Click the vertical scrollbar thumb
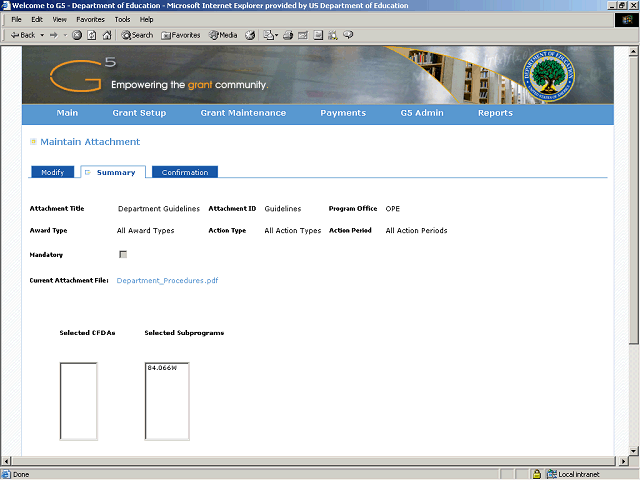This screenshot has height=480, width=640. point(633,200)
